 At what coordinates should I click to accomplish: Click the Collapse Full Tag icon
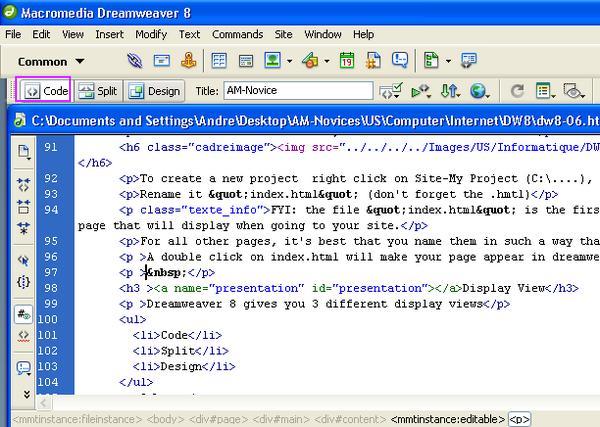click(23, 184)
